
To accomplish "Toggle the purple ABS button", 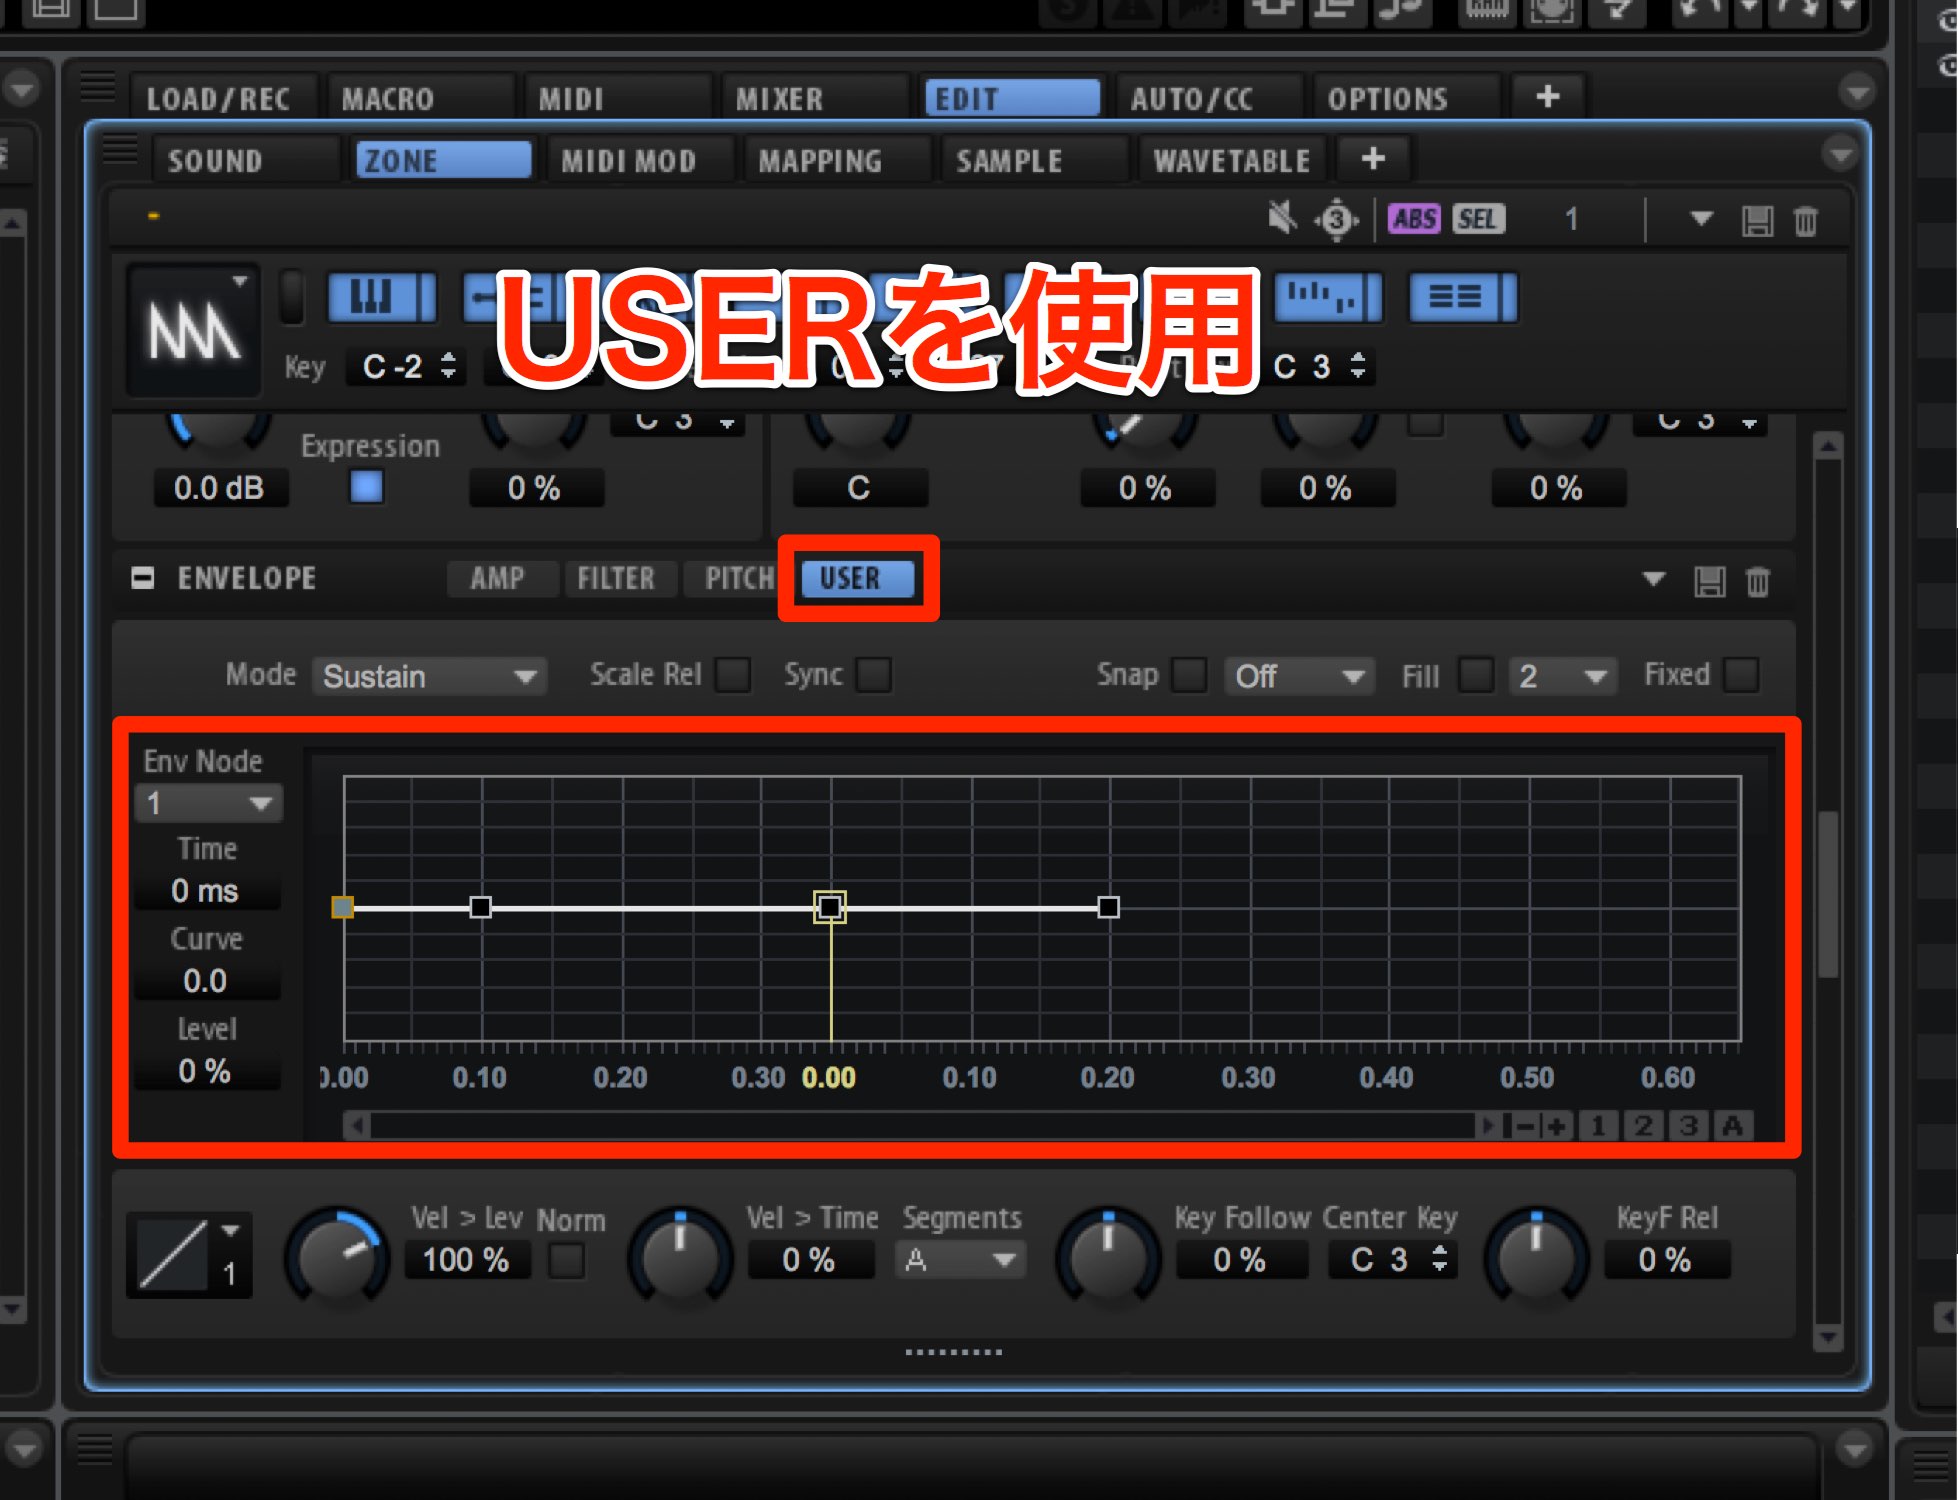I will [1415, 219].
